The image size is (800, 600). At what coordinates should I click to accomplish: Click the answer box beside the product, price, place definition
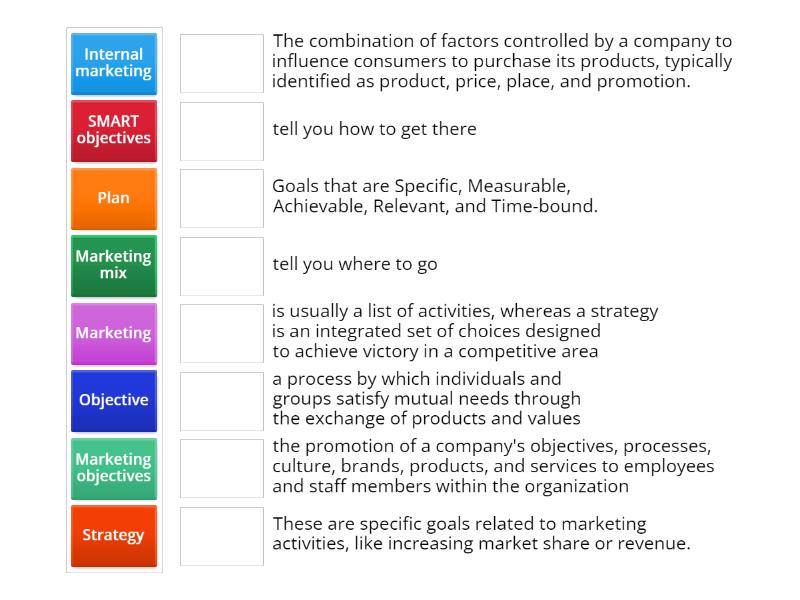tap(220, 63)
